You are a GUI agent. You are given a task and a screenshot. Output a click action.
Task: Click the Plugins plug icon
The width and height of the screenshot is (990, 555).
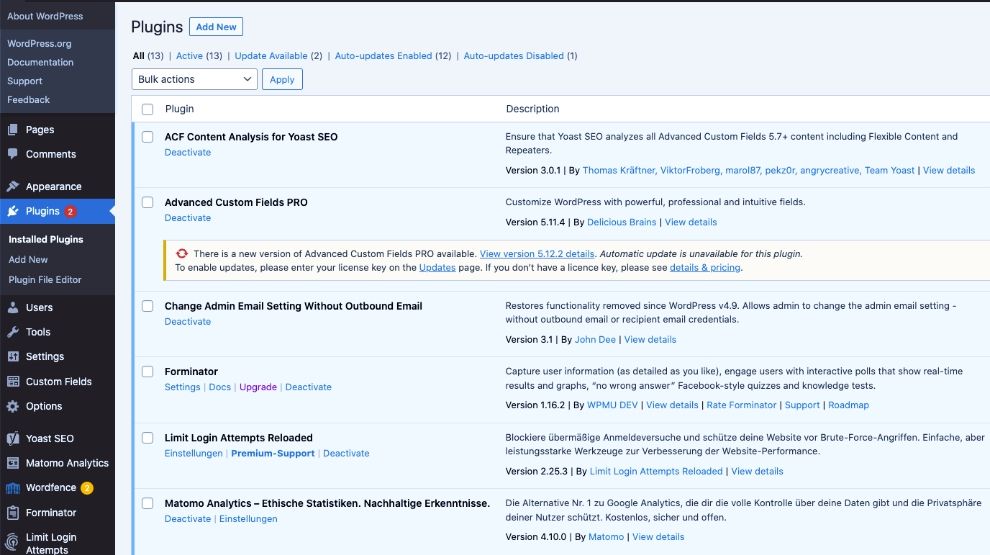pyautogui.click(x=13, y=211)
